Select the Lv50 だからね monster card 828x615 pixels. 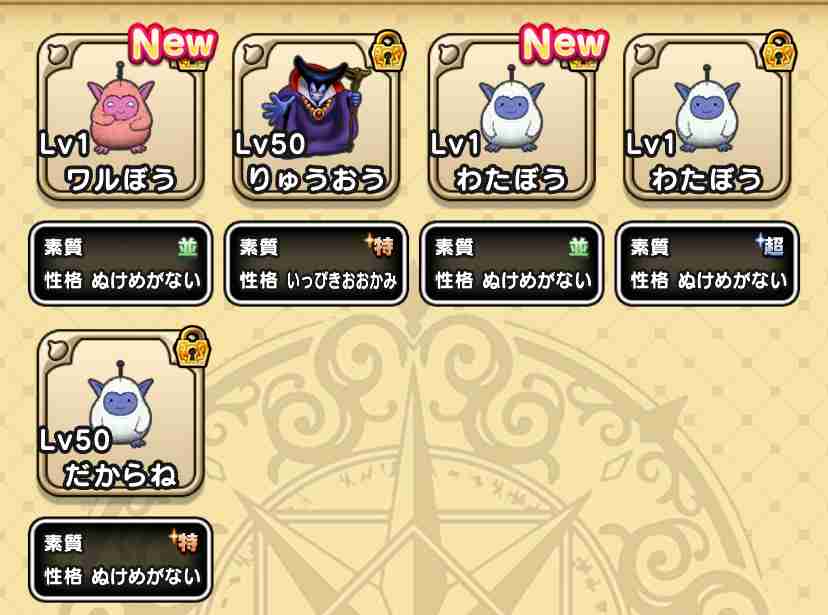[120, 413]
